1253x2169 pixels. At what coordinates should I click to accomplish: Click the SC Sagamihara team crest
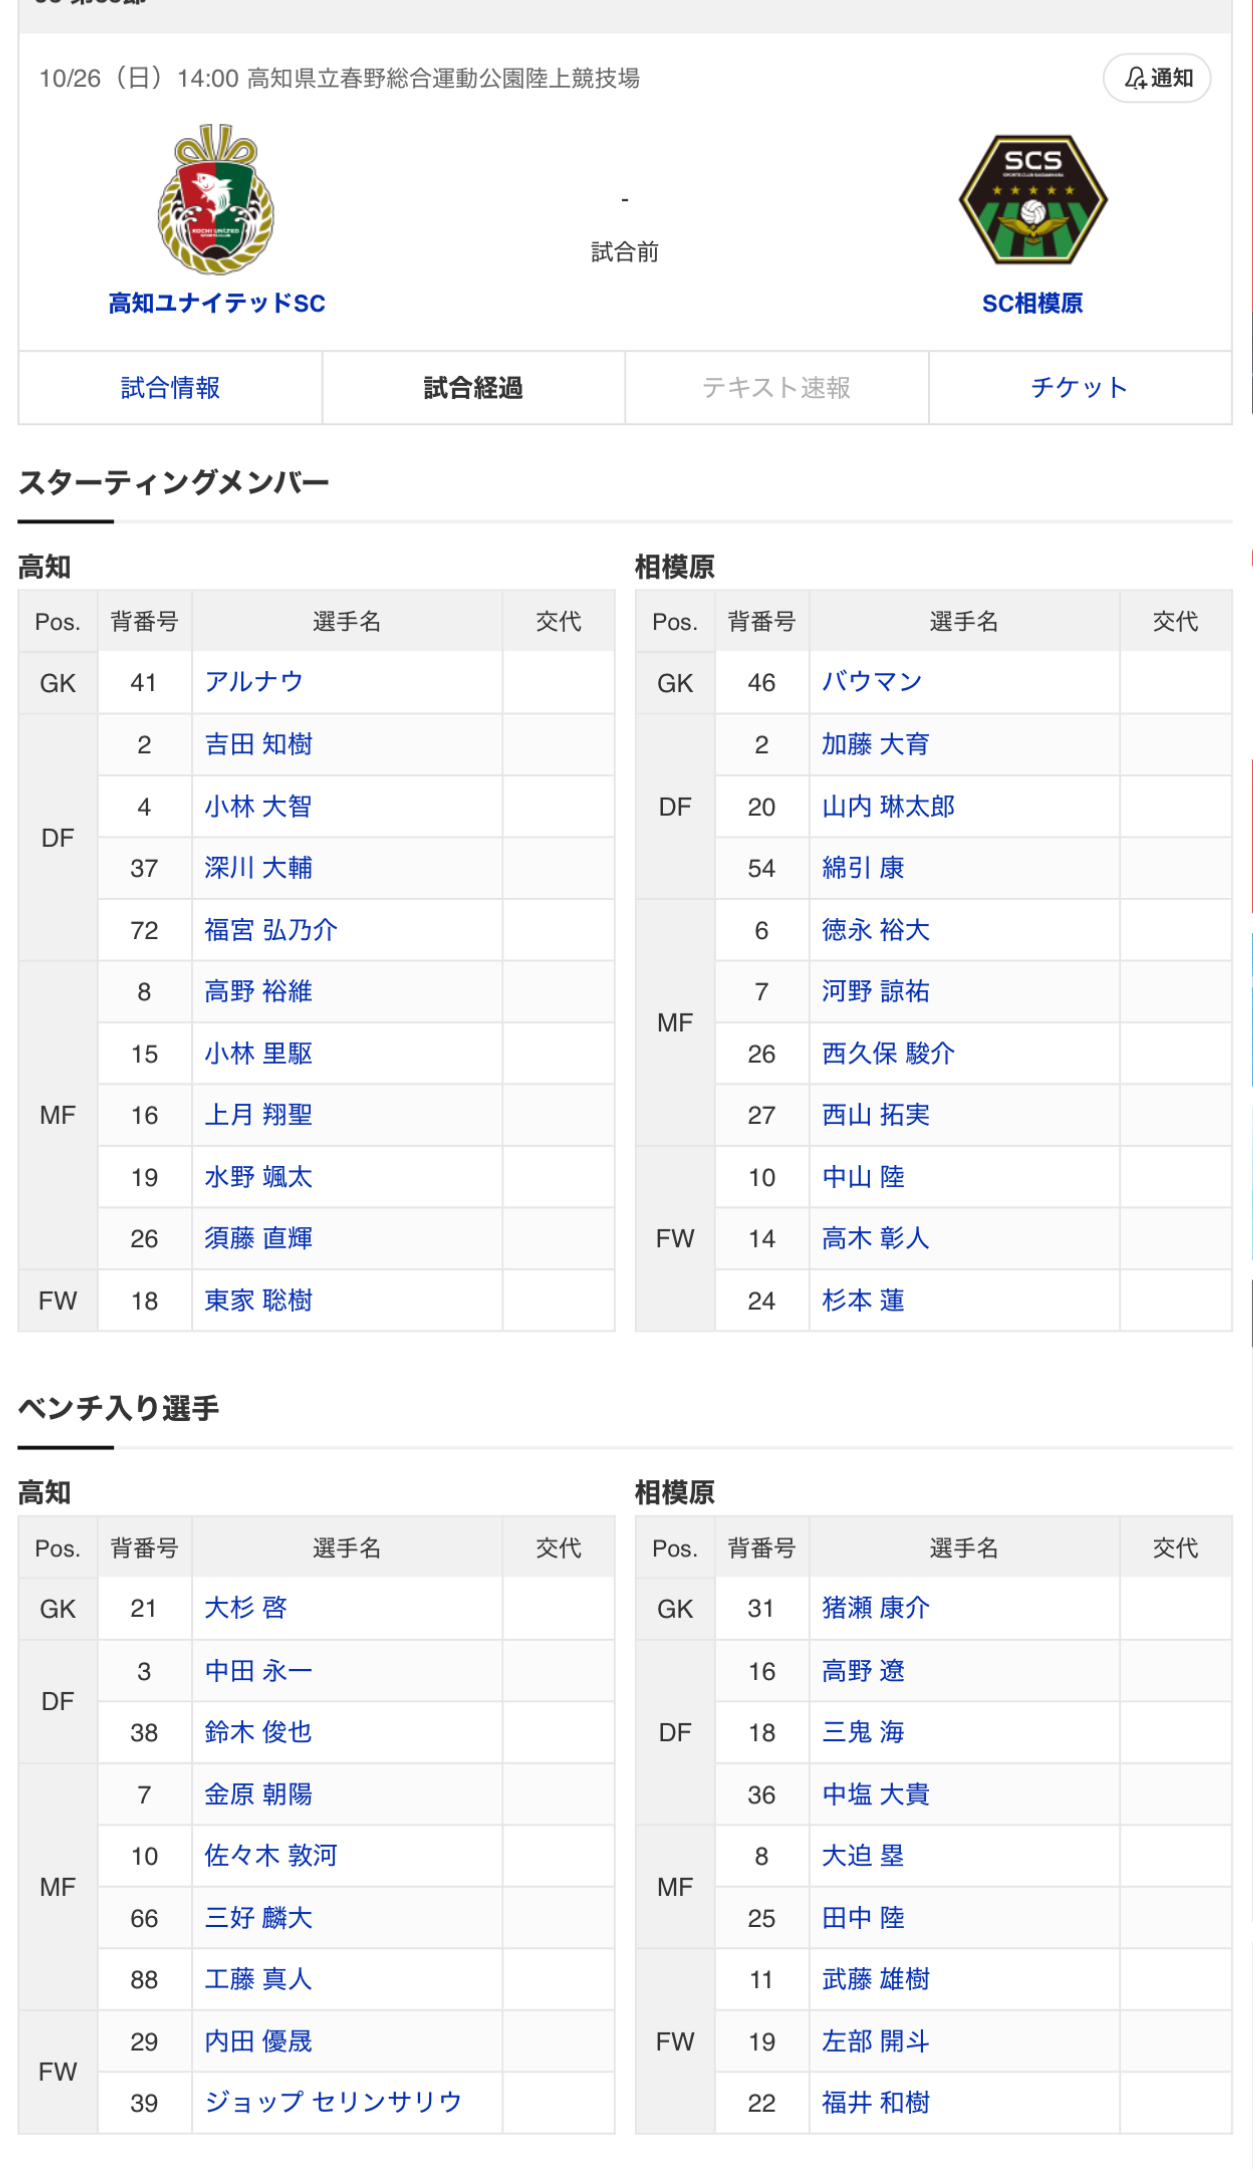point(1032,200)
